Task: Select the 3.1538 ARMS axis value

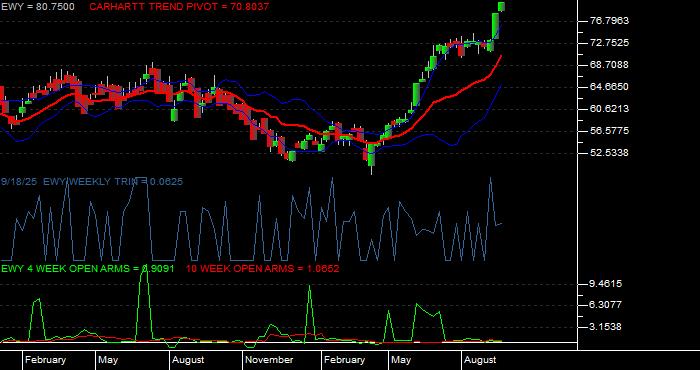Action: 606,327
